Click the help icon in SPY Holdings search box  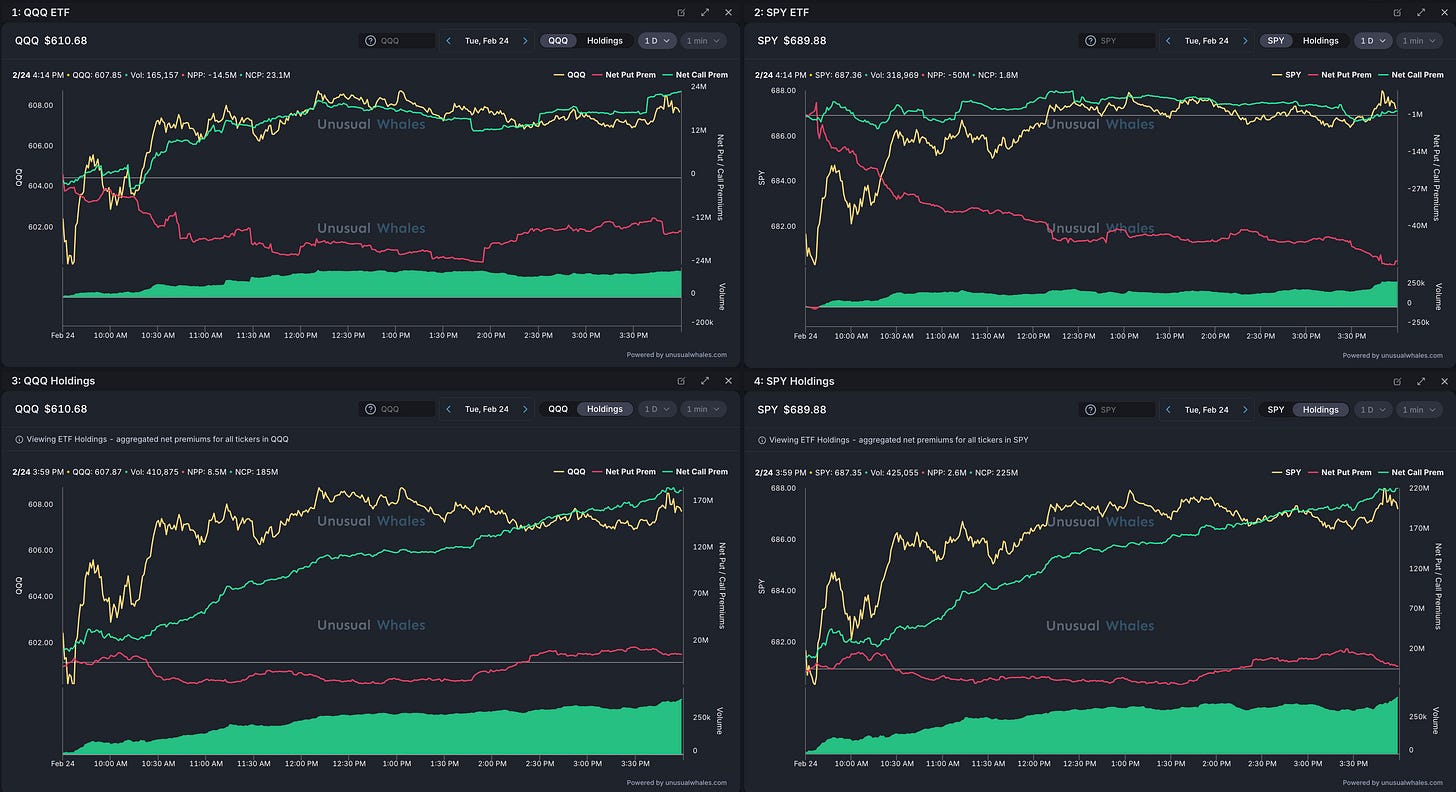(x=1090, y=409)
